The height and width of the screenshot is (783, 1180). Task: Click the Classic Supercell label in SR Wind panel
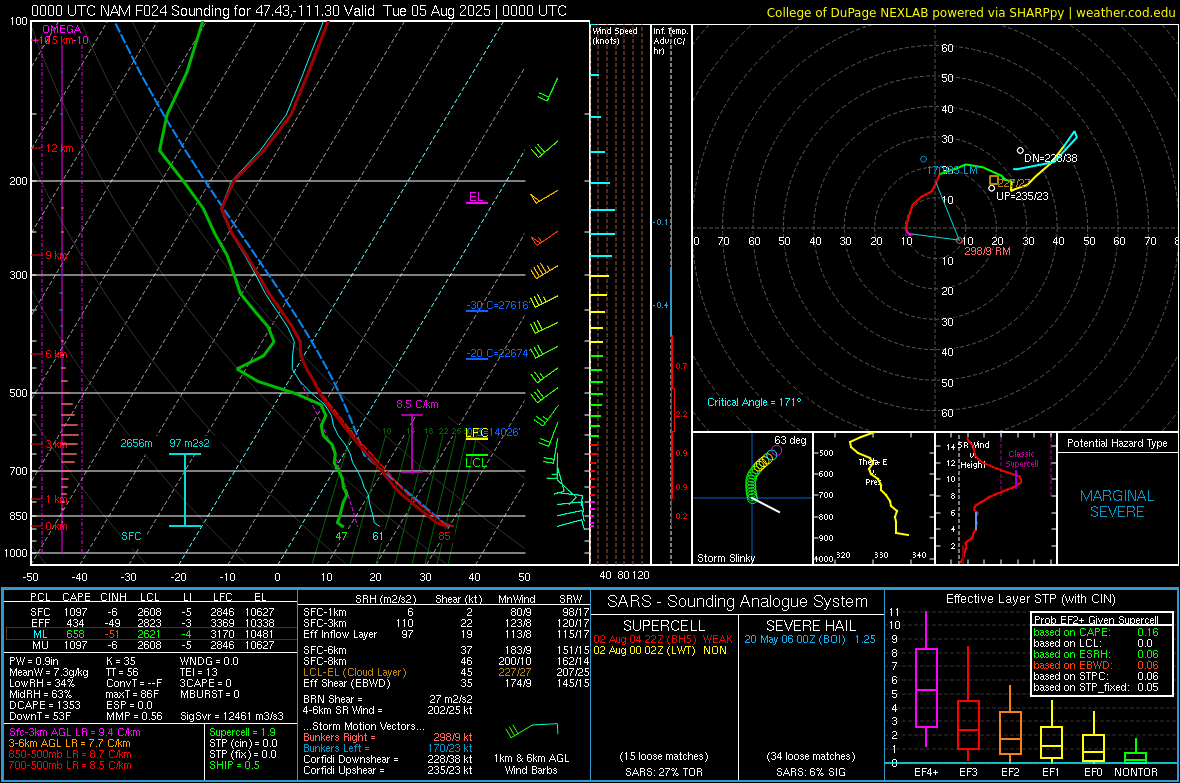click(1021, 459)
